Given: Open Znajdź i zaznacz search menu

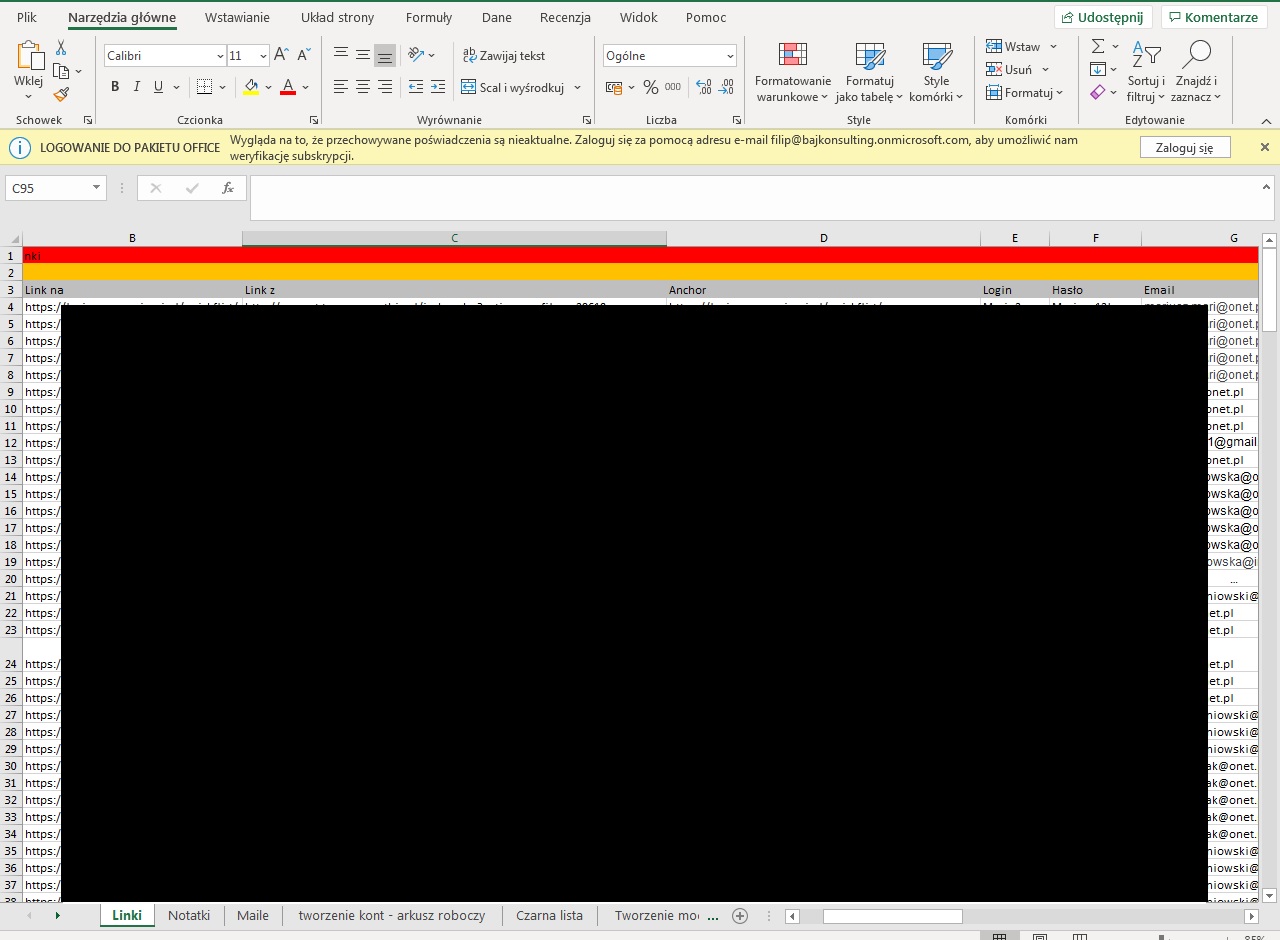Looking at the screenshot, I should [1197, 73].
